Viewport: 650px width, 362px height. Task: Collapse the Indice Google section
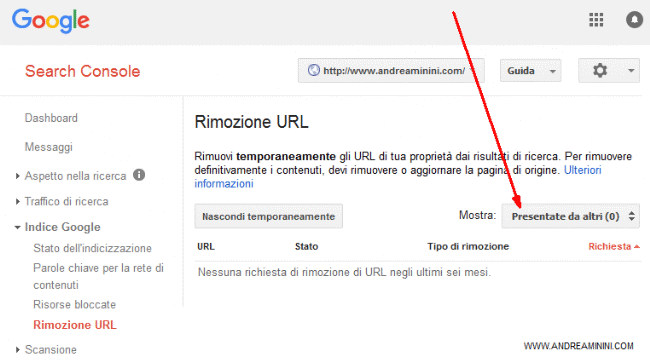(17, 227)
